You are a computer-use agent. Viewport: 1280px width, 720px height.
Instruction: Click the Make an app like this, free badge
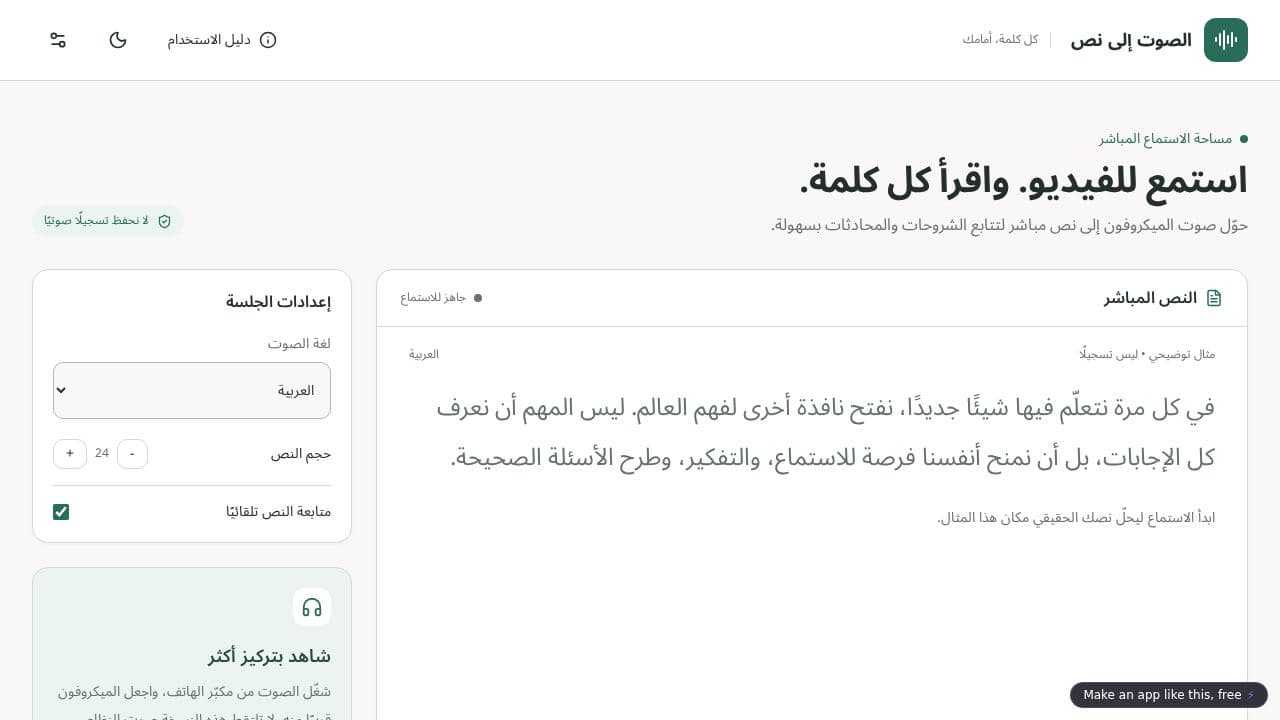[x=1169, y=695]
